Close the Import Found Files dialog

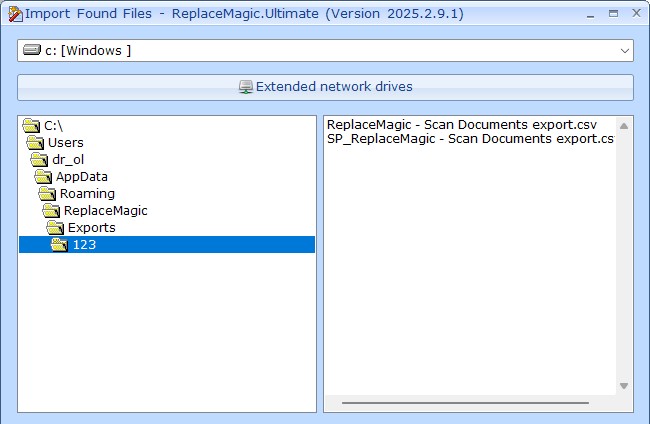pos(635,14)
